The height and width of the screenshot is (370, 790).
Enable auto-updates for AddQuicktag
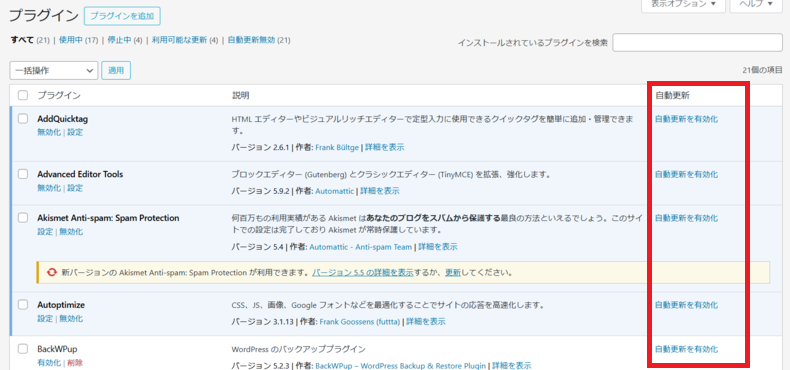click(686, 119)
